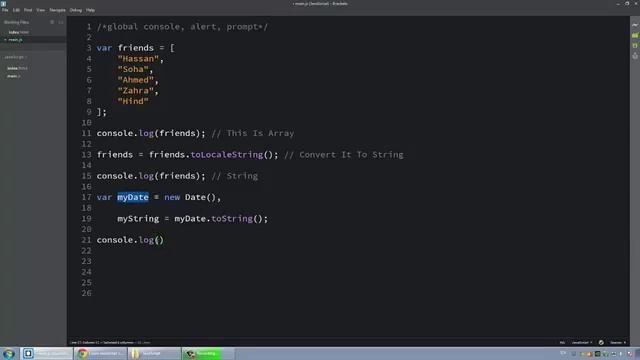Open index.html in the project tree

pos(18,68)
